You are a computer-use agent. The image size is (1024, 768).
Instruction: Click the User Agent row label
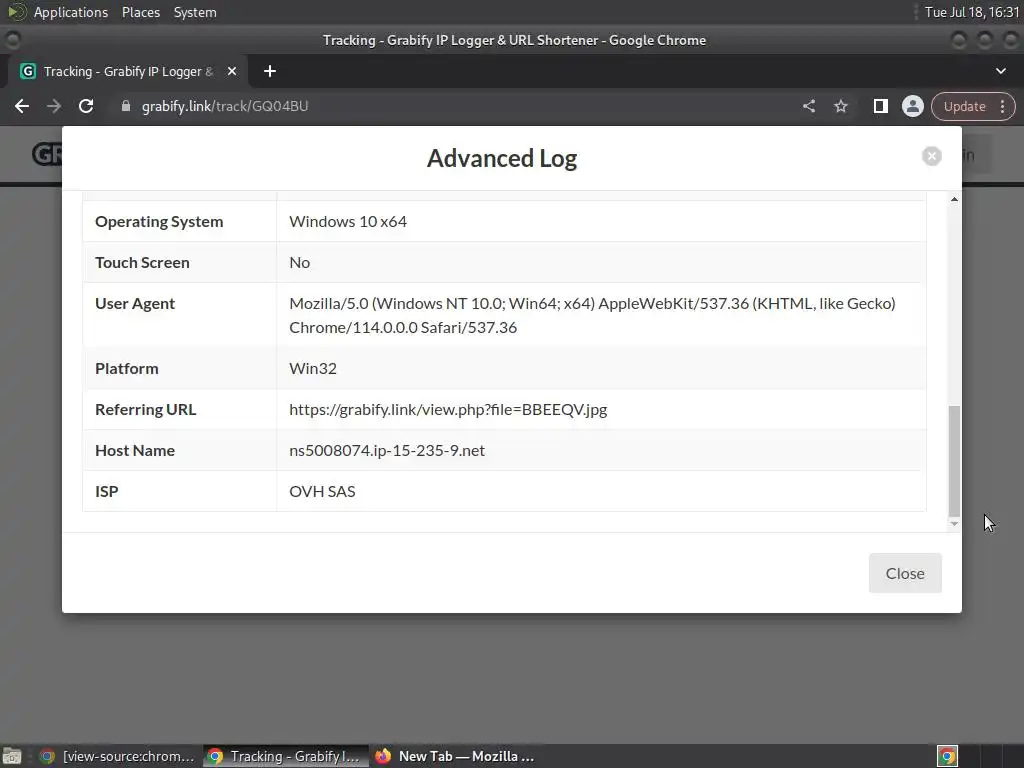pos(135,304)
